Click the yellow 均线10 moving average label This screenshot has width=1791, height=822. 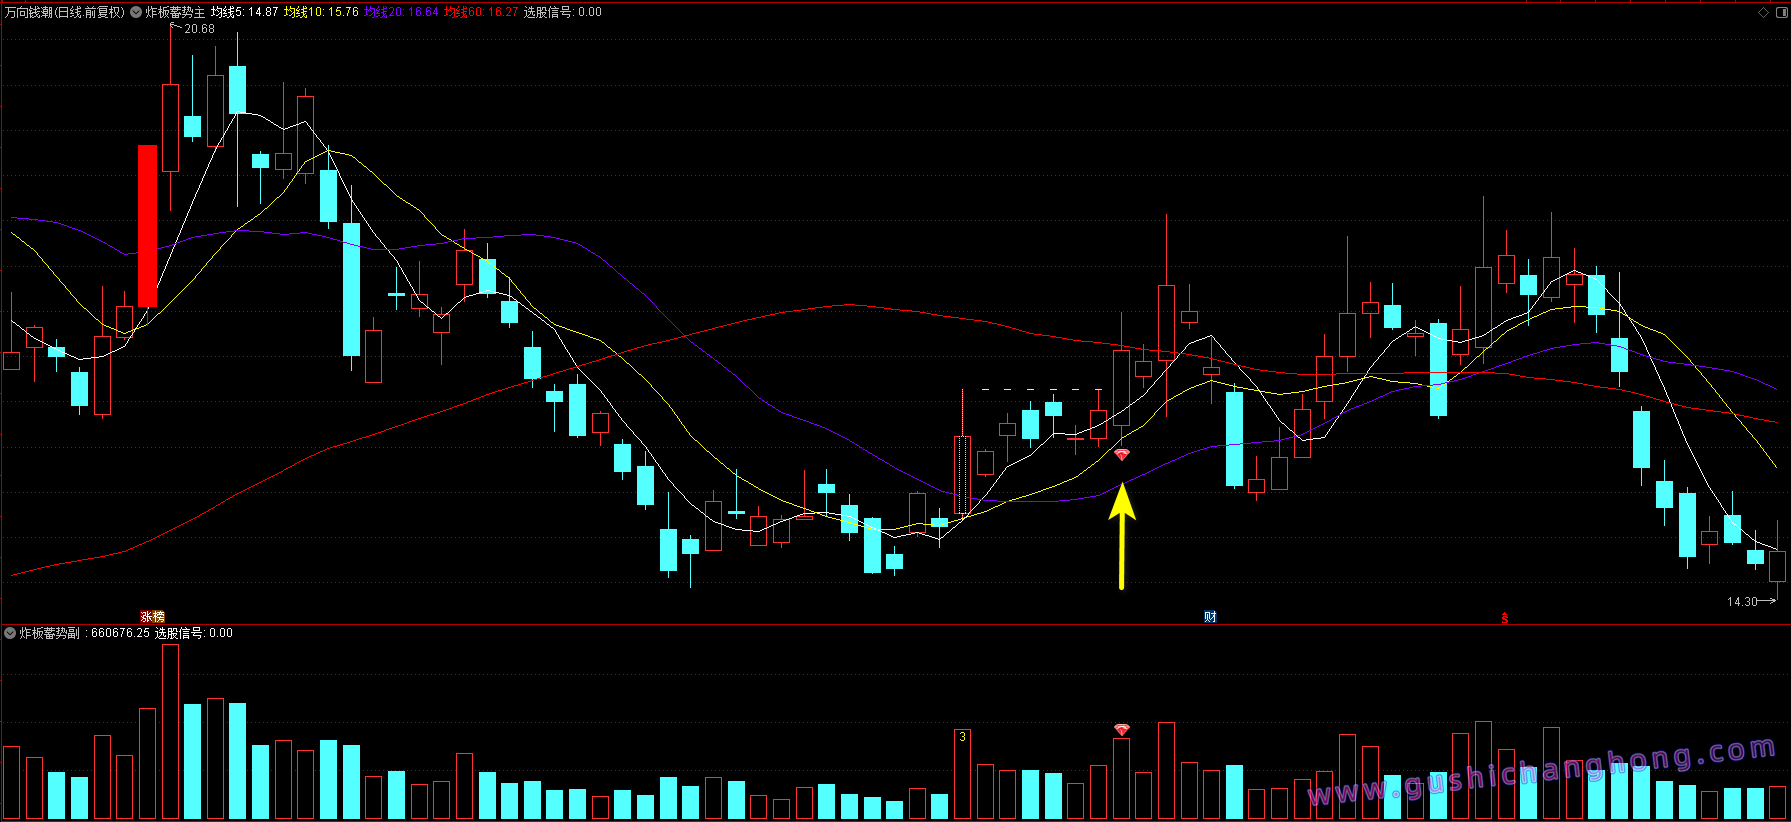(x=321, y=12)
